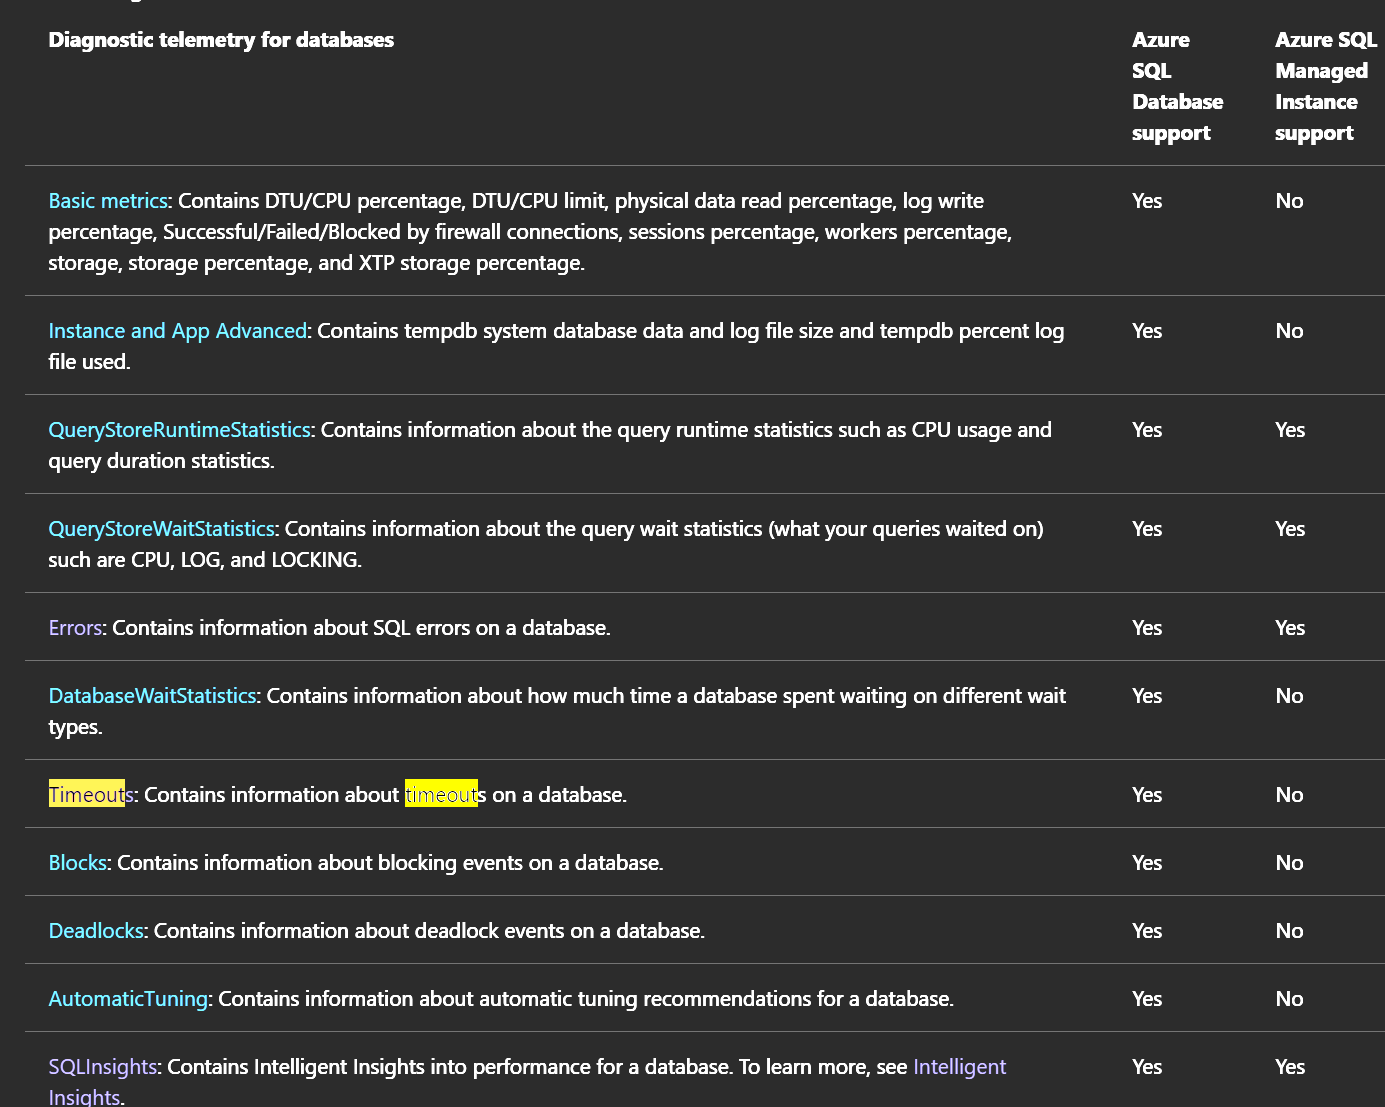Click the QueryStoreRuntimeStatistics link

(179, 430)
